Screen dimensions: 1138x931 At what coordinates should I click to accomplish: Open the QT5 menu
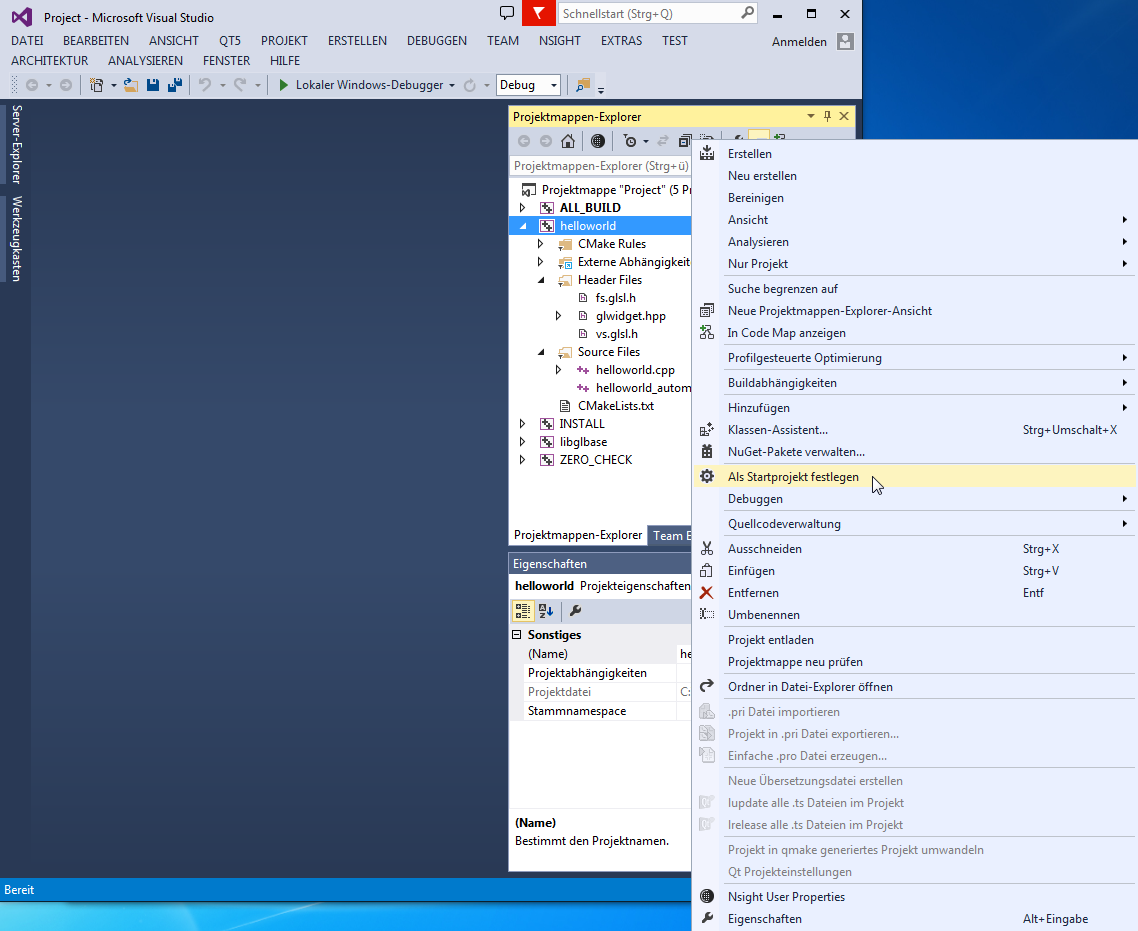click(x=229, y=41)
